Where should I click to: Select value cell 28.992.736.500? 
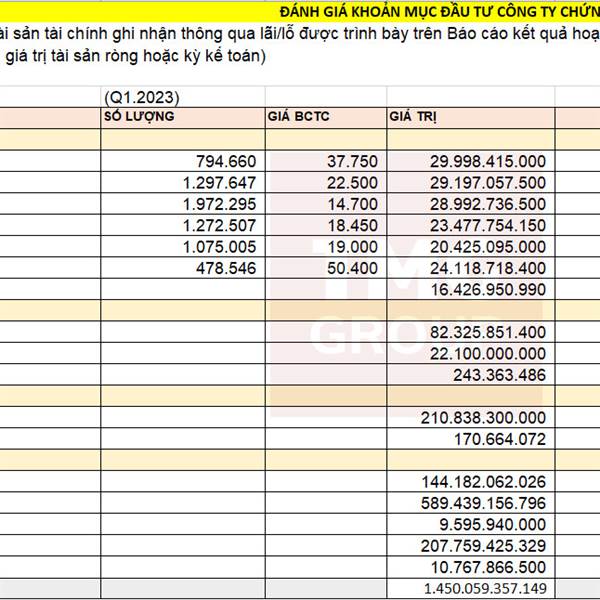[x=471, y=204]
